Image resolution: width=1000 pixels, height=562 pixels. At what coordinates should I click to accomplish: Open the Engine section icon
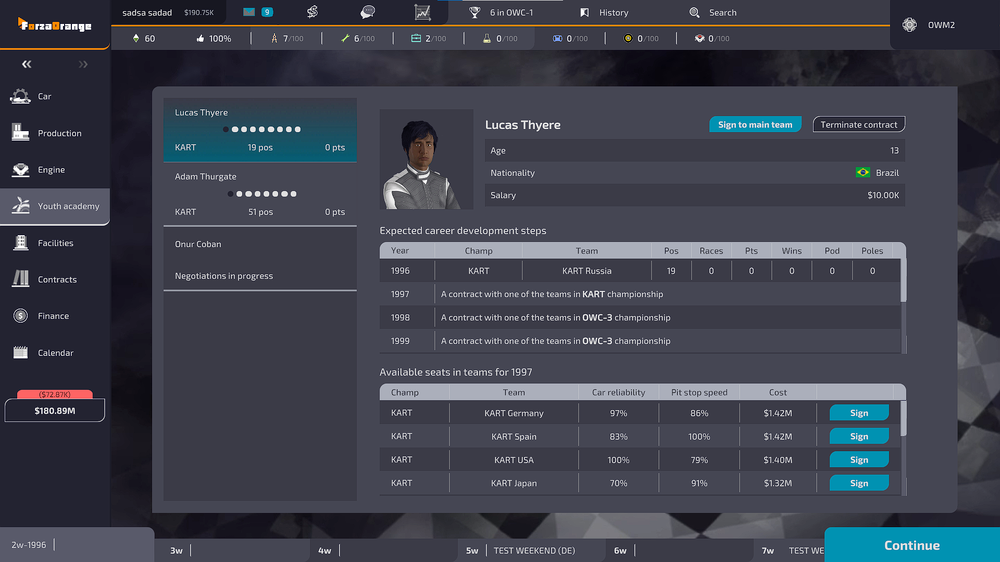(x=20, y=170)
